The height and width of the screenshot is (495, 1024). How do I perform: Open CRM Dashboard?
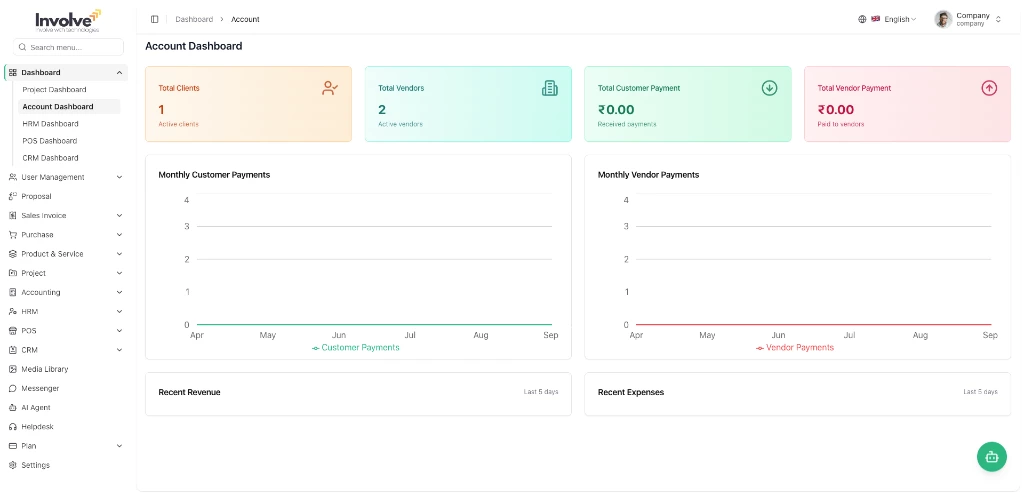(50, 157)
